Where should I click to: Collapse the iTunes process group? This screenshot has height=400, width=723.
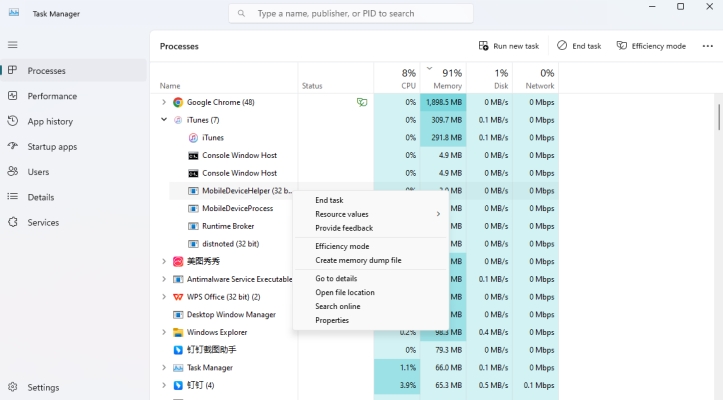pyautogui.click(x=164, y=120)
